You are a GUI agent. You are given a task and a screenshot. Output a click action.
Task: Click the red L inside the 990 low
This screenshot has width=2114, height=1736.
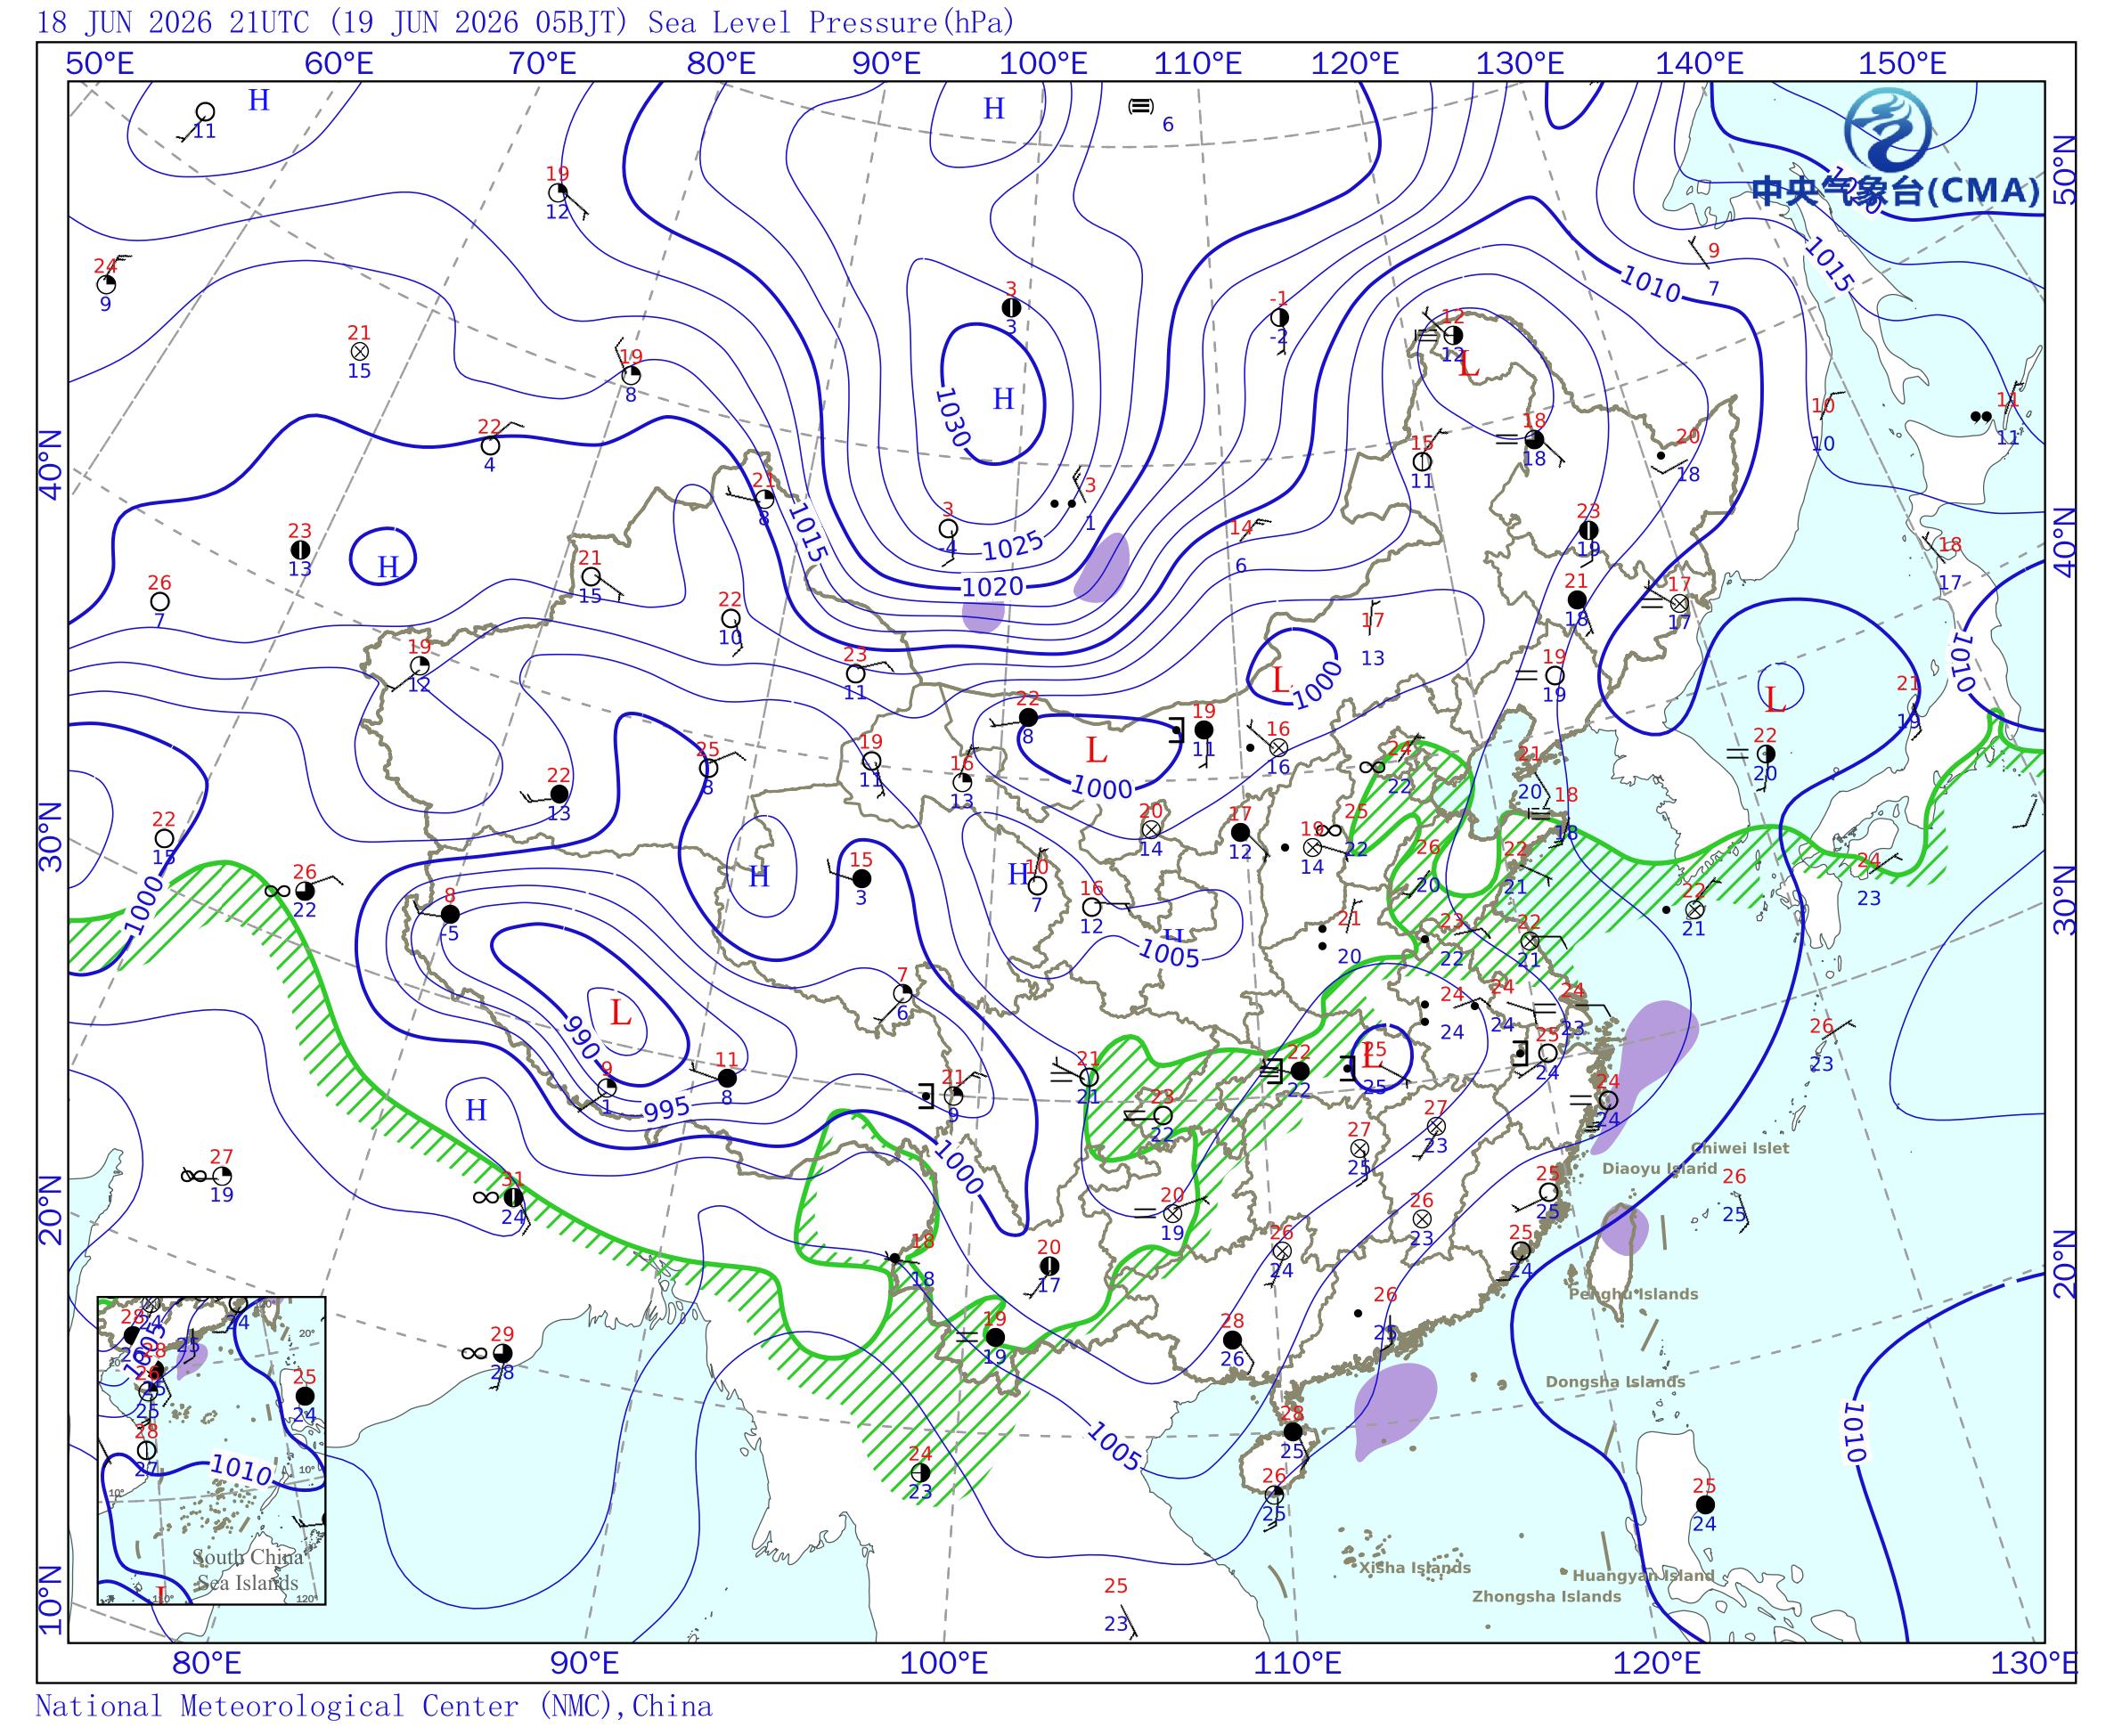(x=620, y=1013)
